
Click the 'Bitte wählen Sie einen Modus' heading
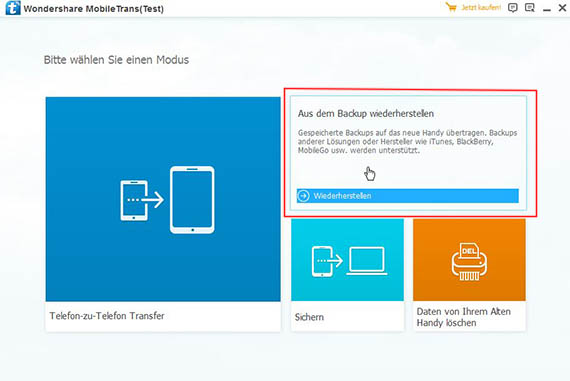click(116, 60)
